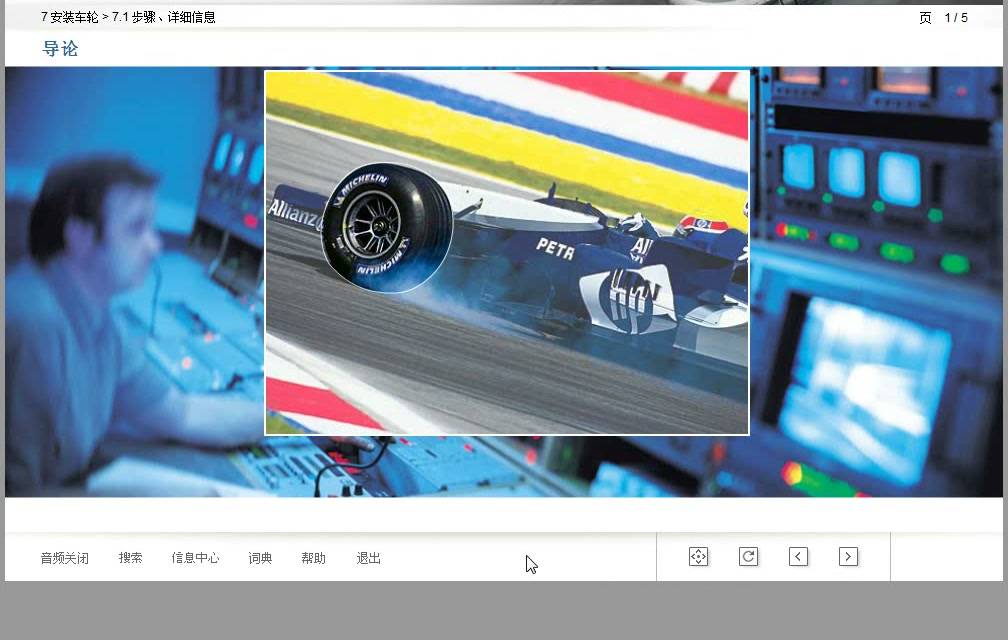Go to the previous page arrow
This screenshot has width=1008, height=640.
[798, 556]
